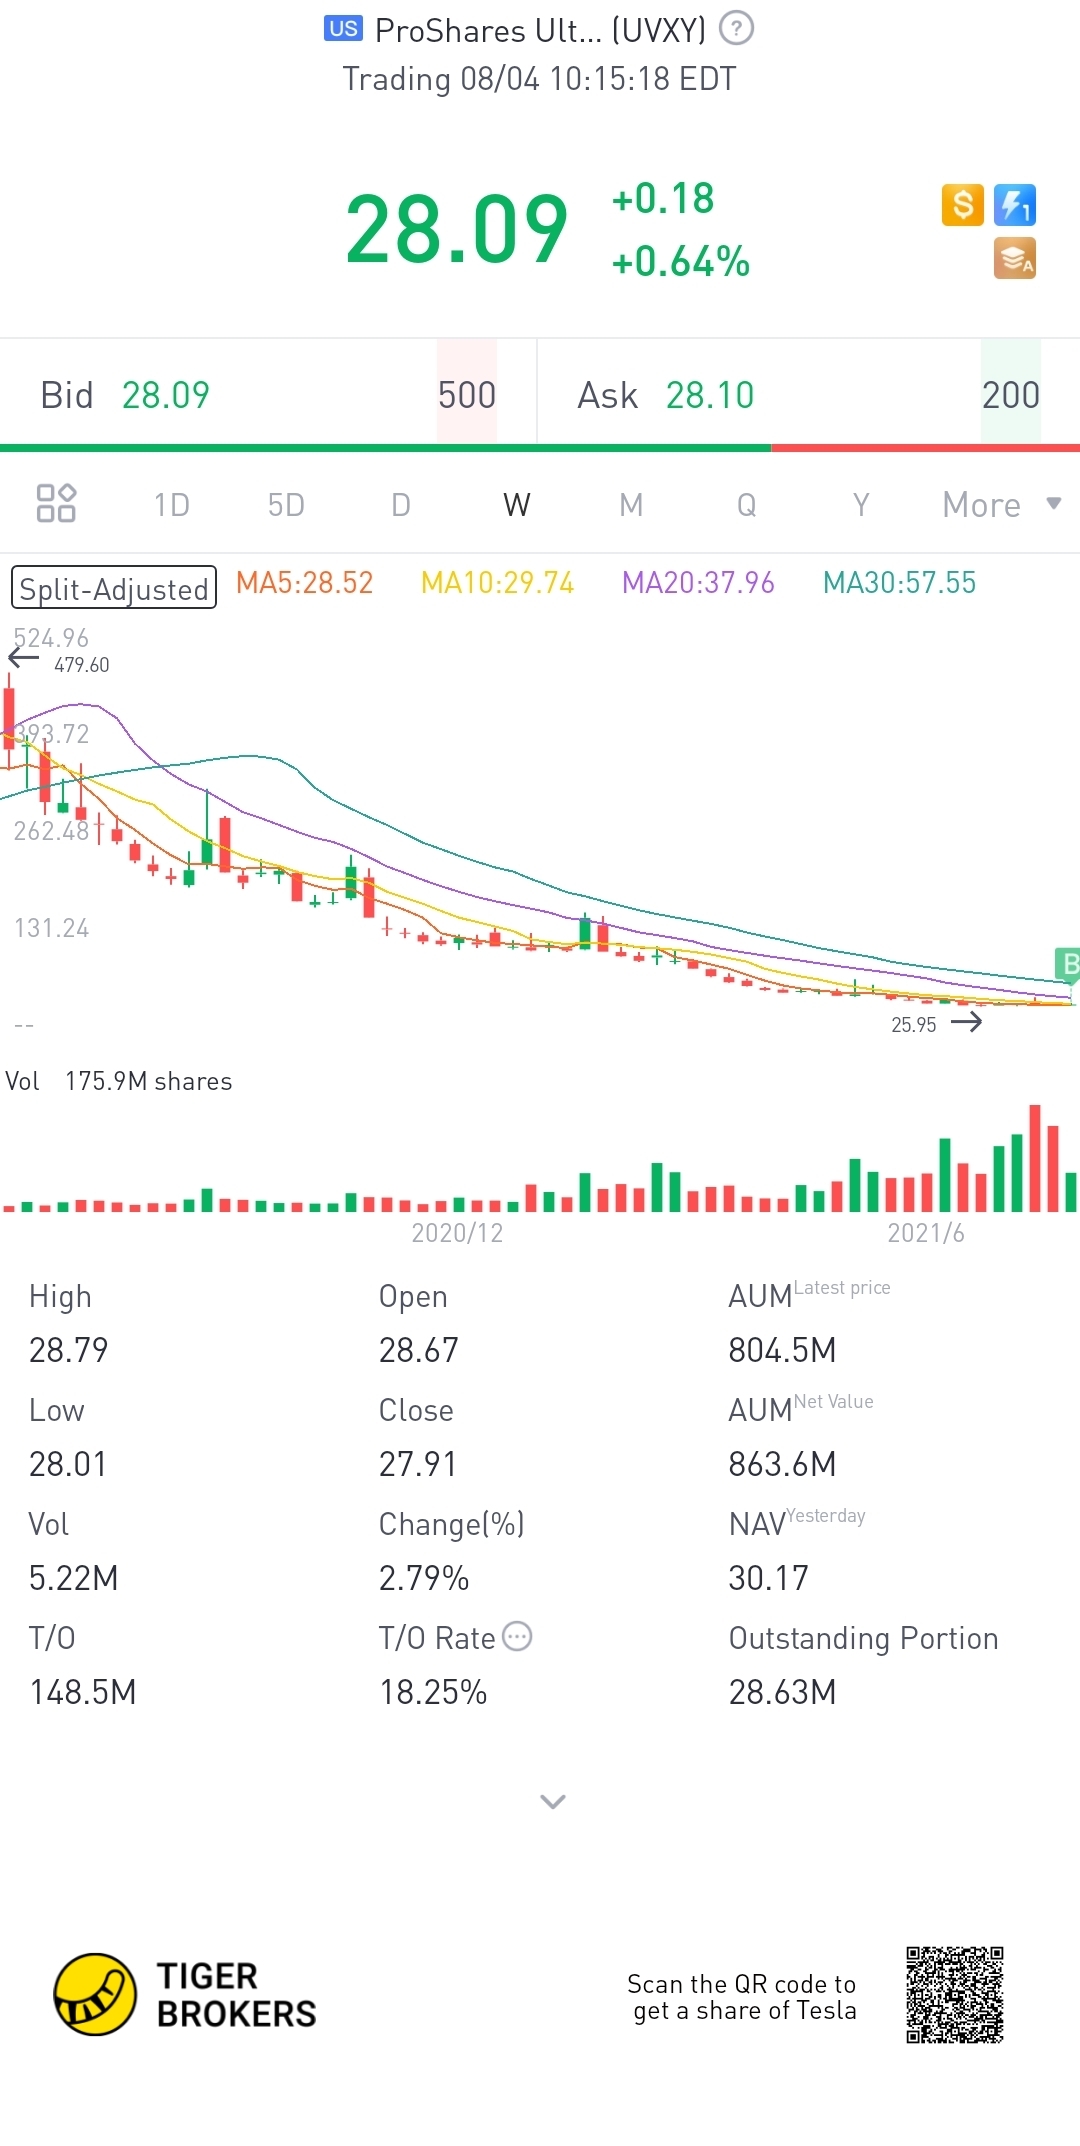Tap the 131.24 price axis label
Screen dimensions: 1080x2146
(x=51, y=928)
